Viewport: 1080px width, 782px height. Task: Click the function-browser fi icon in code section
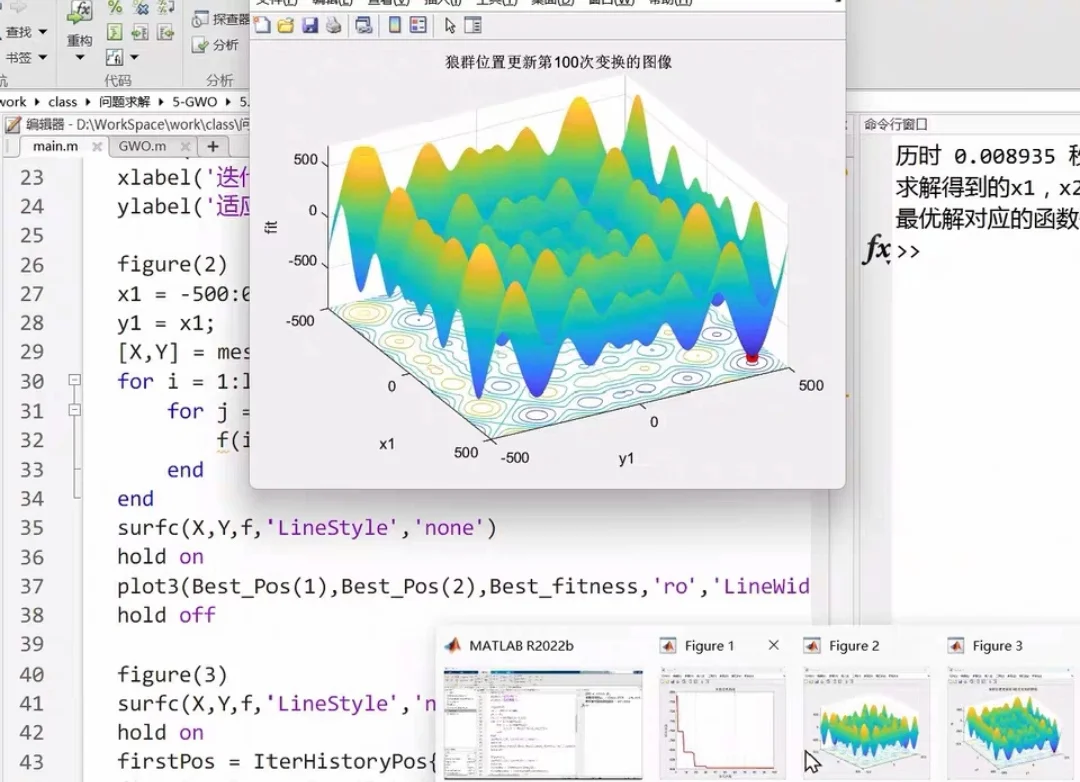[114, 57]
